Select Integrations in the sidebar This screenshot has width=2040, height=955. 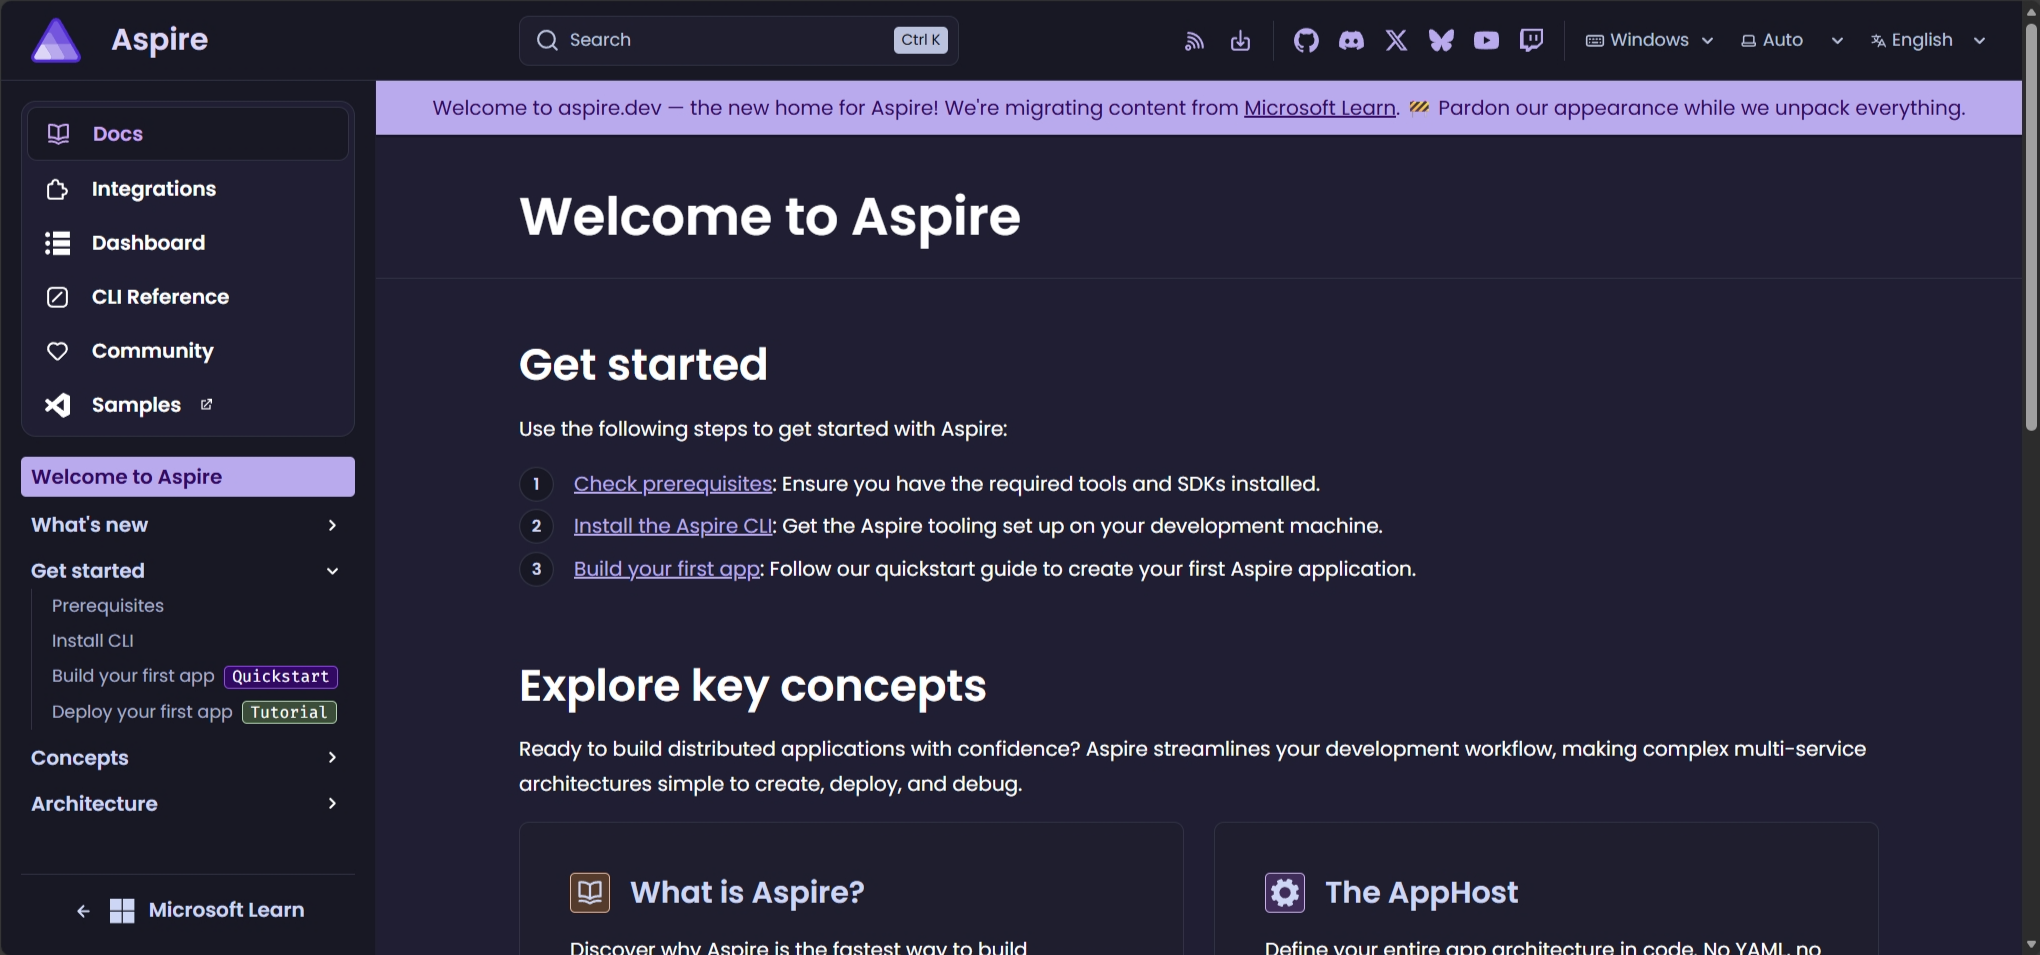[154, 188]
